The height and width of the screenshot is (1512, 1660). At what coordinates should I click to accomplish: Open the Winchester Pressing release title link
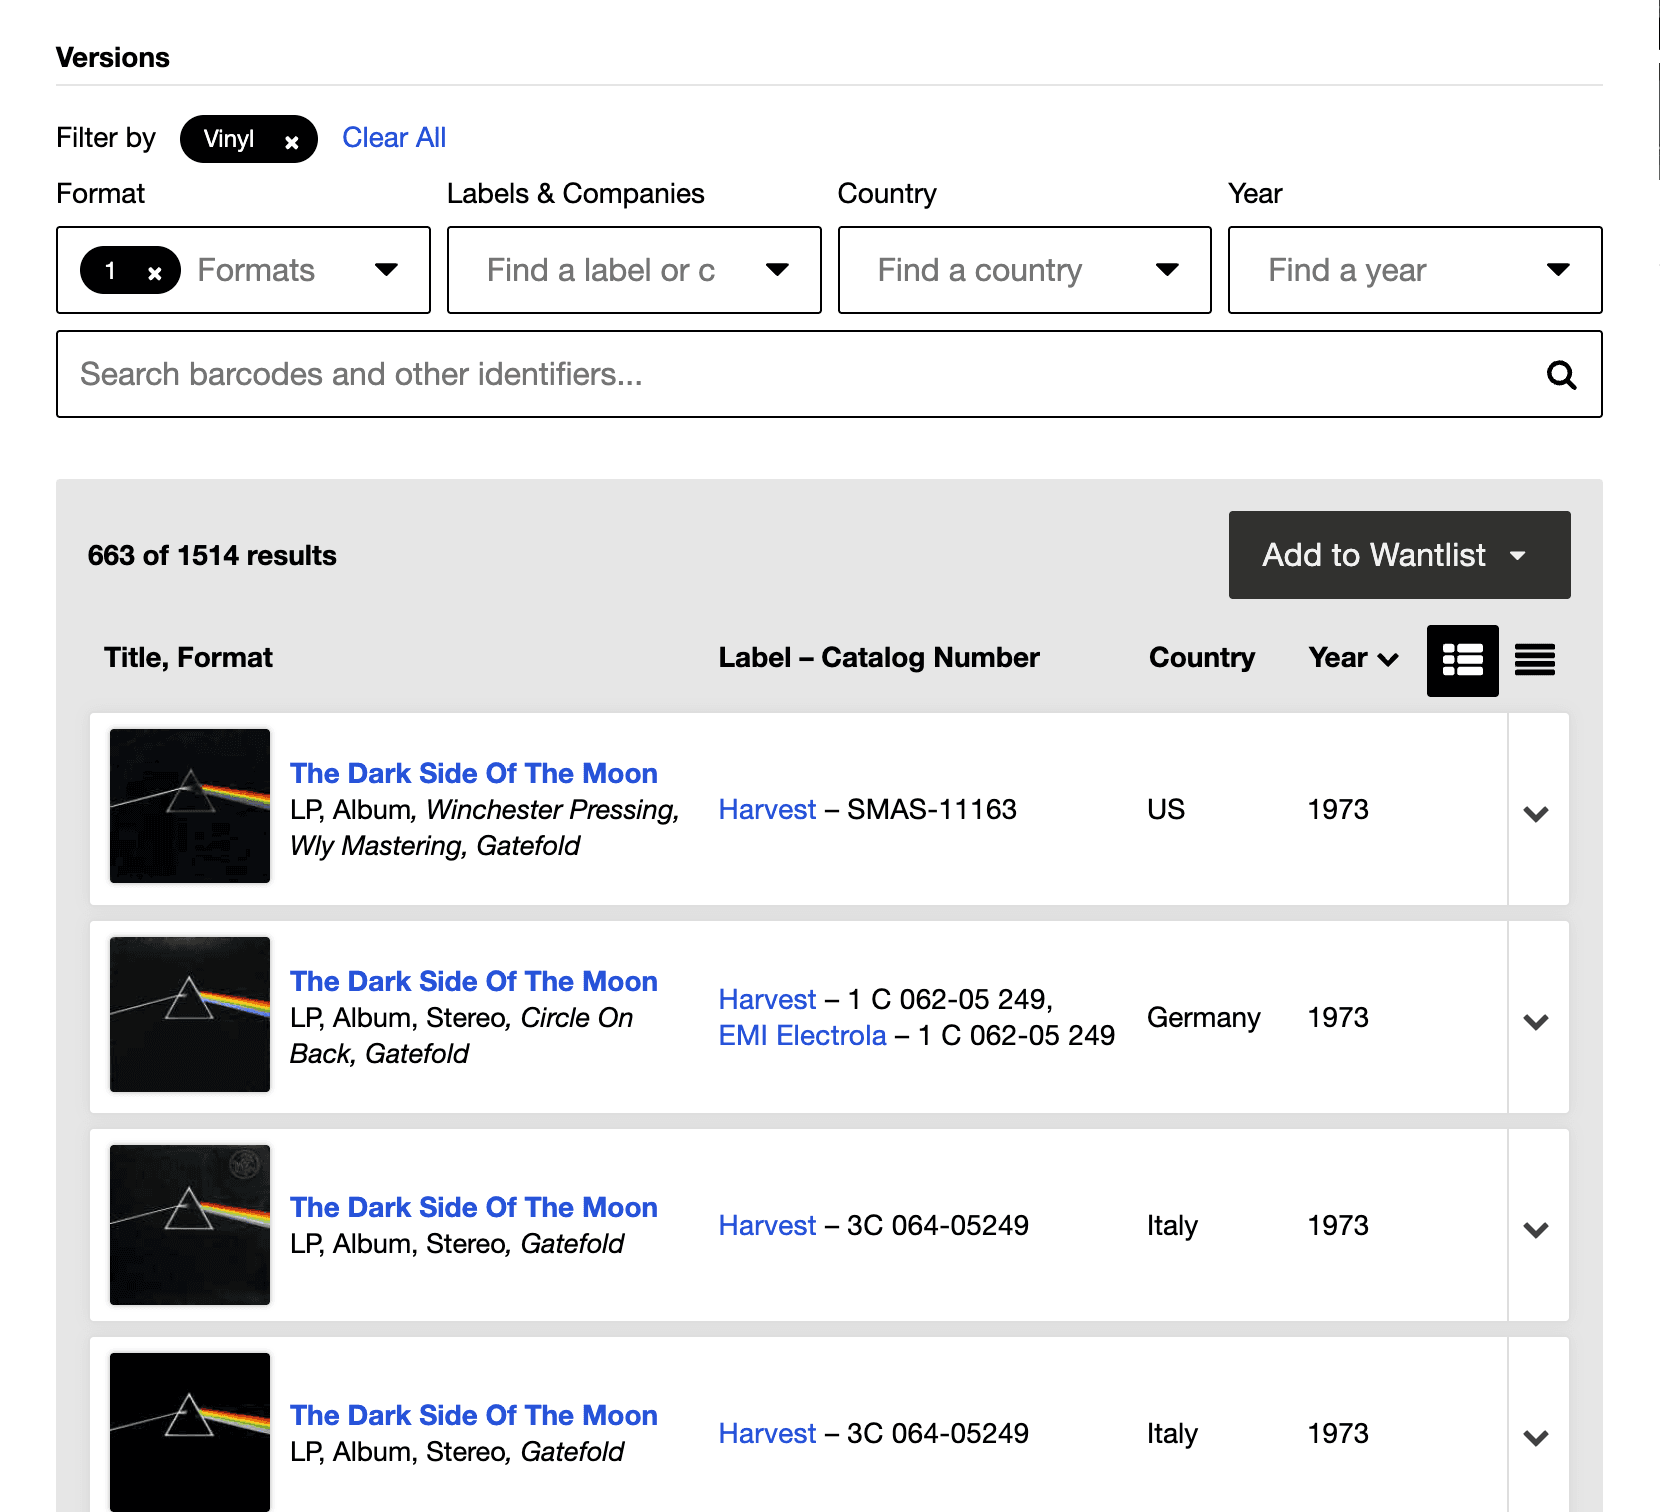tap(473, 773)
